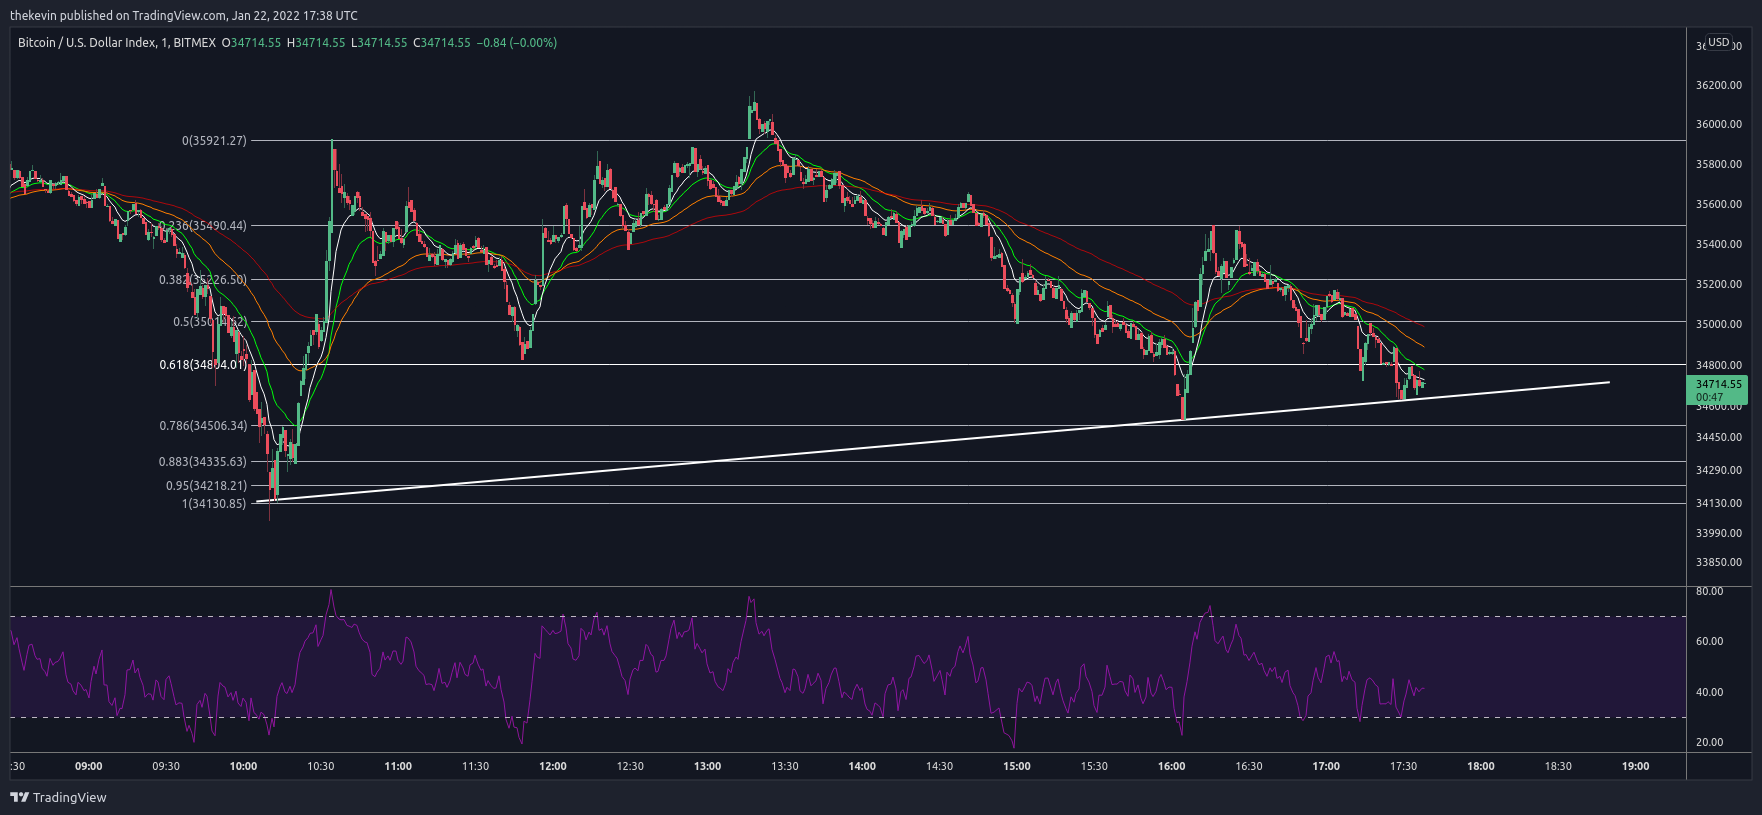The width and height of the screenshot is (1762, 815).
Task: Select the 0.883(34335.63) Fibonacci label
Action: 203,462
